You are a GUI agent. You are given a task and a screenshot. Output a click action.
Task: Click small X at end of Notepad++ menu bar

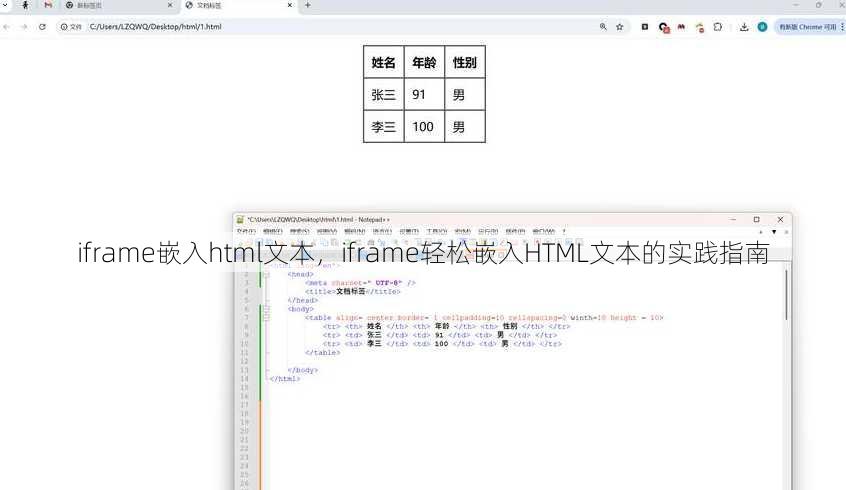click(786, 232)
